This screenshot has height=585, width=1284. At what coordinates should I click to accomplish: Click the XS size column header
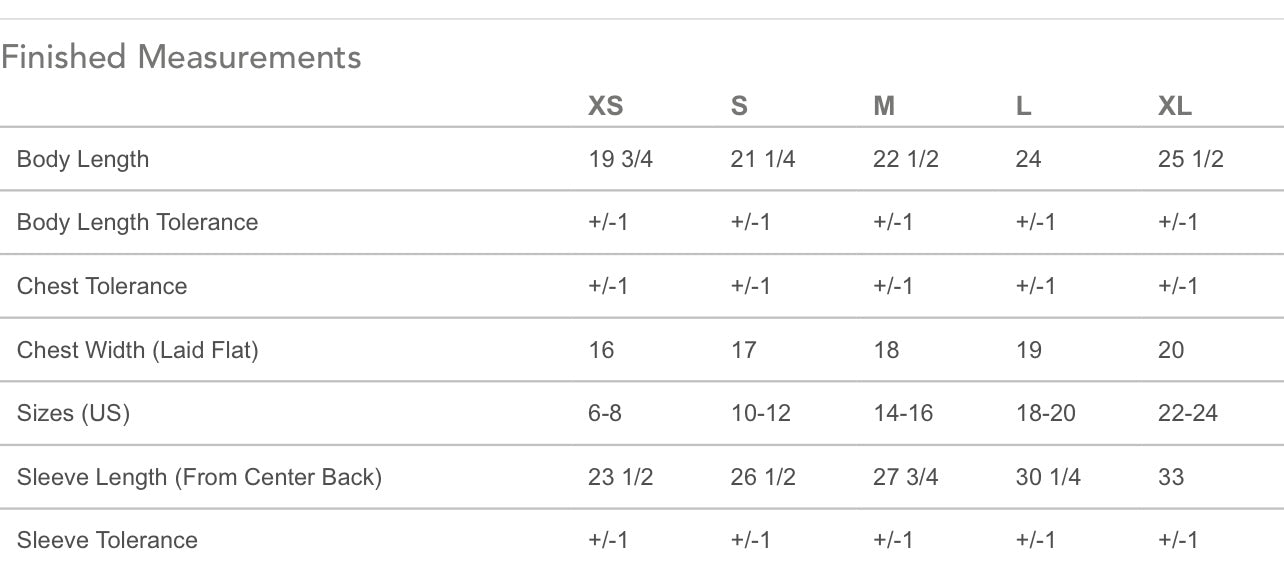coord(605,106)
